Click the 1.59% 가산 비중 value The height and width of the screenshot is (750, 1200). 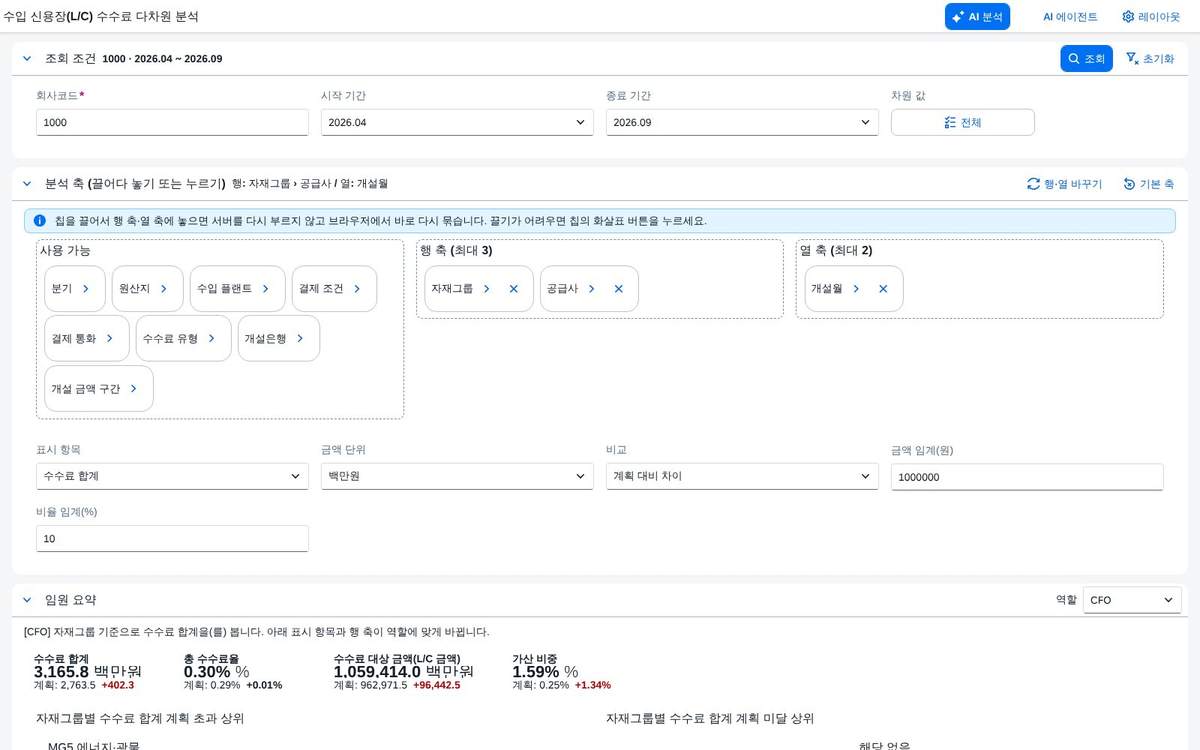point(545,671)
